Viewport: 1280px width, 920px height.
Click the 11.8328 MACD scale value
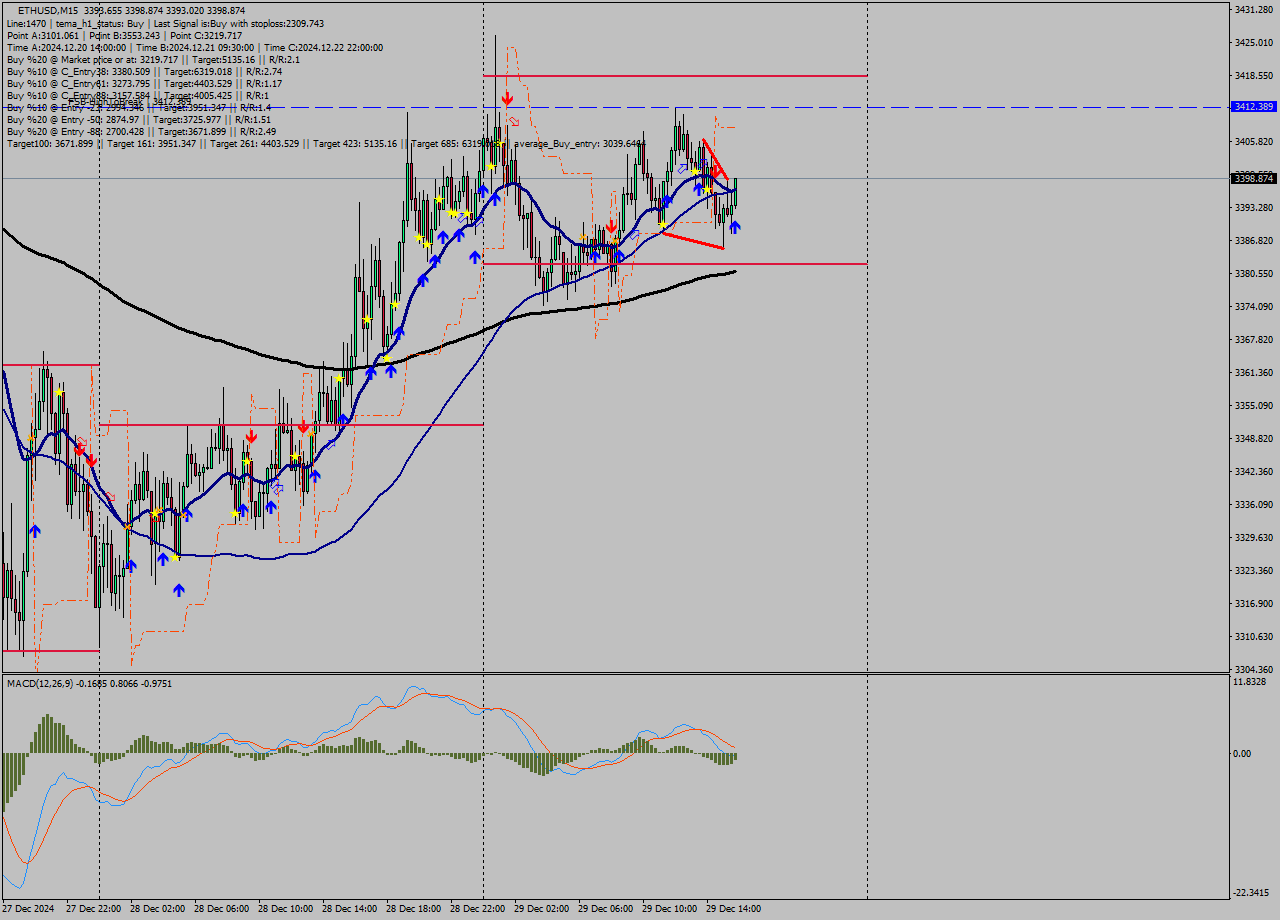[1250, 681]
